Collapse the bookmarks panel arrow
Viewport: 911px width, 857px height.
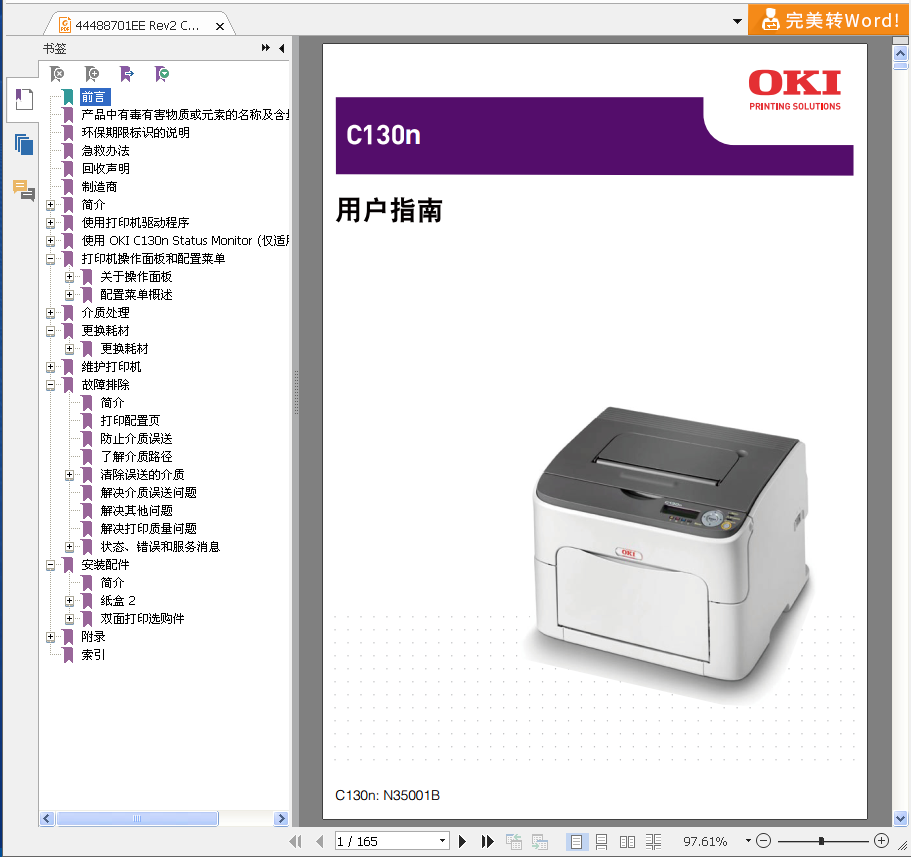click(x=282, y=48)
